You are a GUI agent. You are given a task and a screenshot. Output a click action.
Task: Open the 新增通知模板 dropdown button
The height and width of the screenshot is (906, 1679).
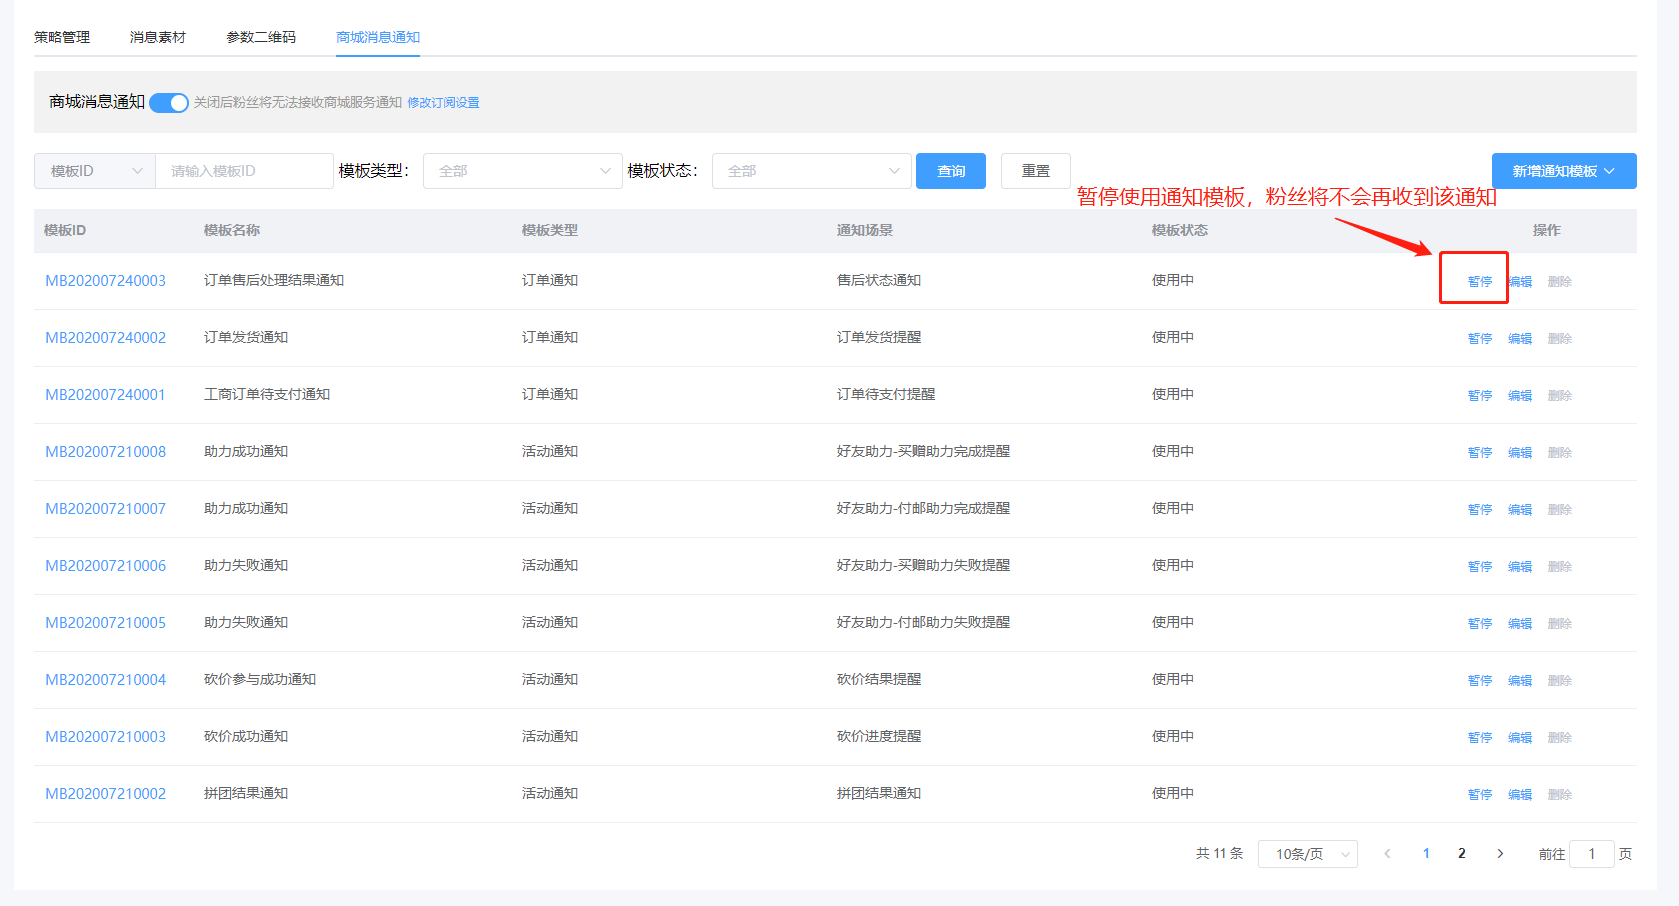[x=1563, y=171]
